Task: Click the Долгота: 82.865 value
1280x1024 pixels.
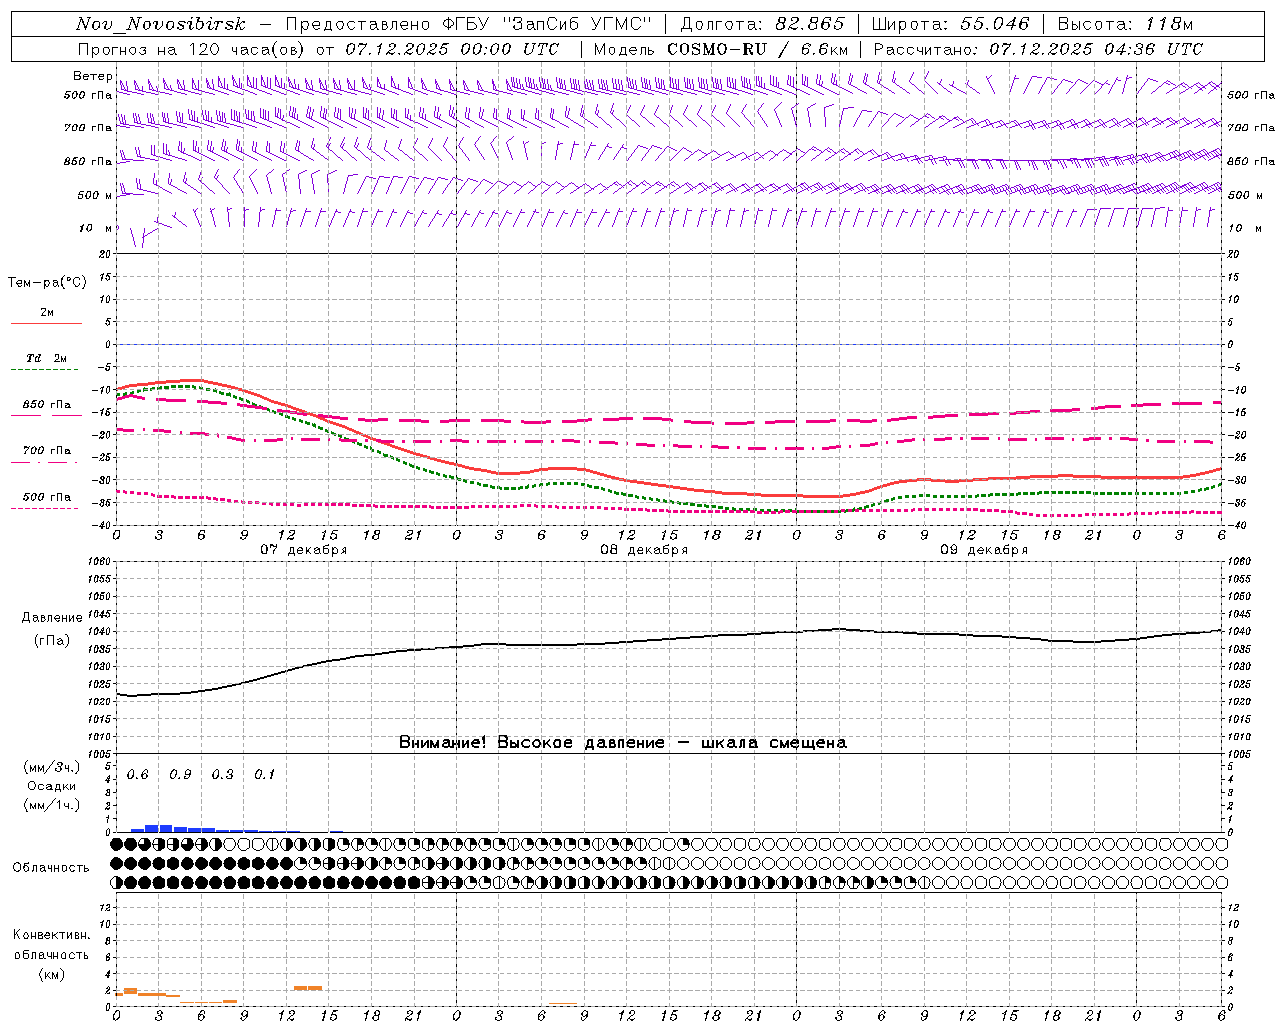Action: pos(762,24)
